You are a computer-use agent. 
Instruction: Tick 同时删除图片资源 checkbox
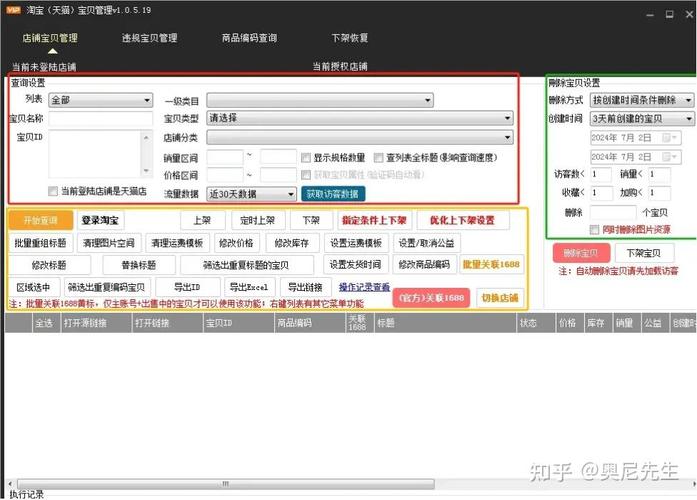click(594, 229)
